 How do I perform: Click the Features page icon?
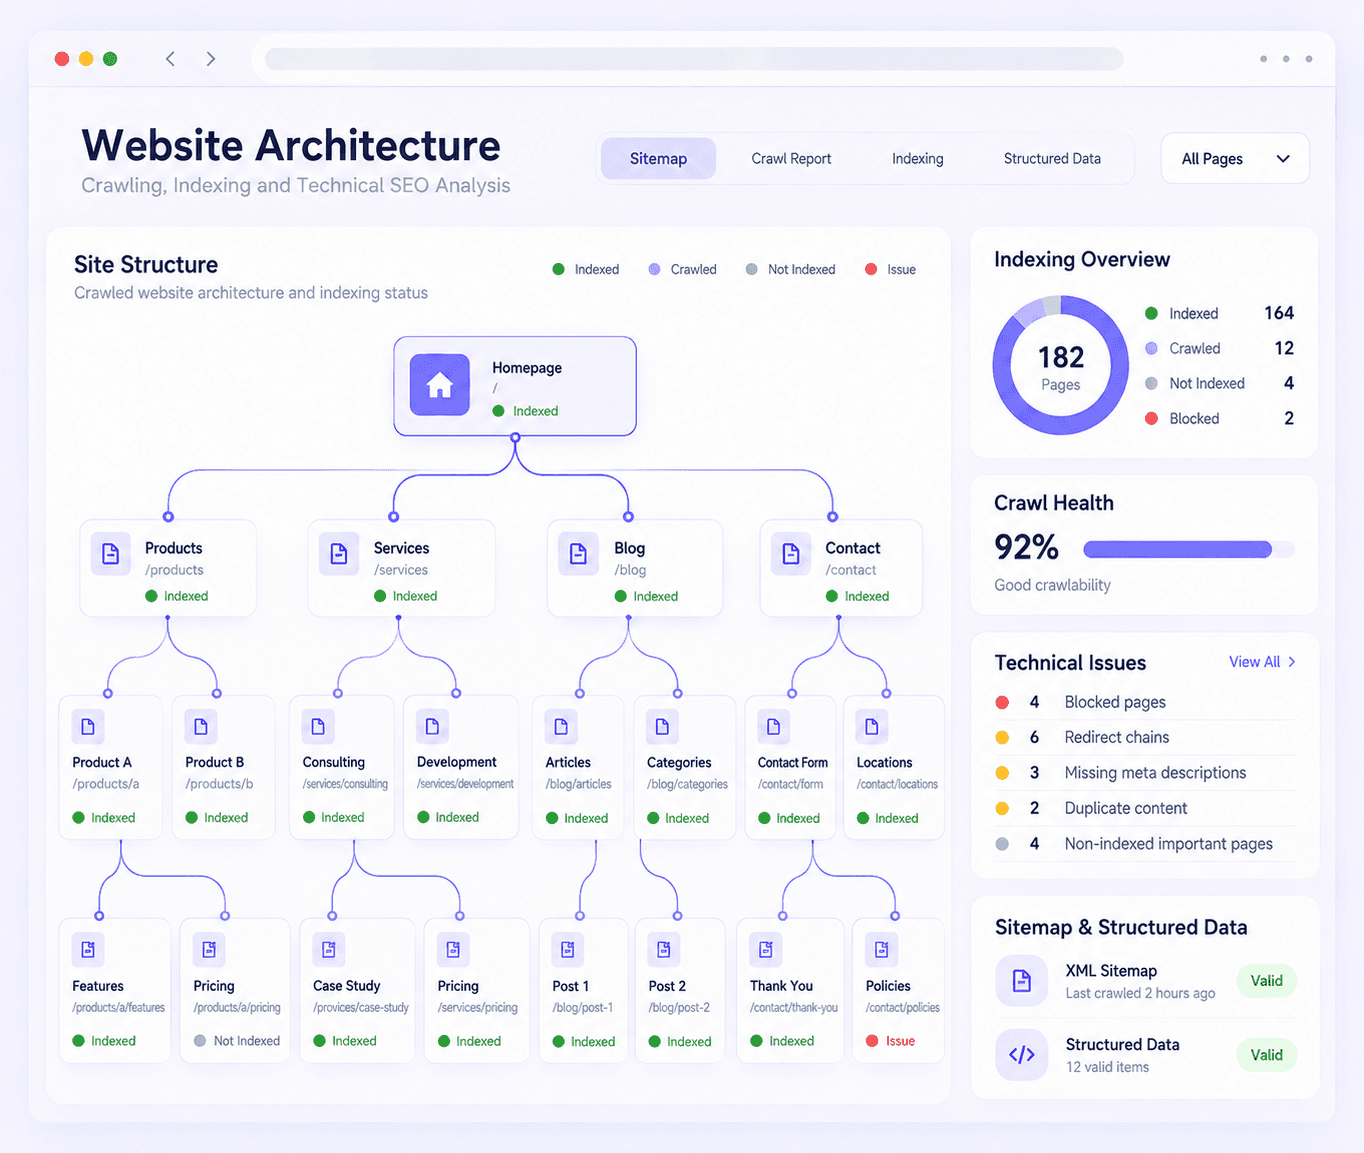point(88,949)
